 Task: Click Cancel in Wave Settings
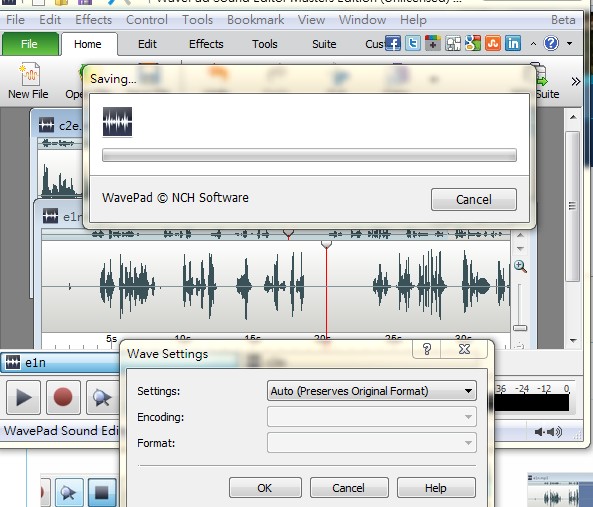pos(349,488)
